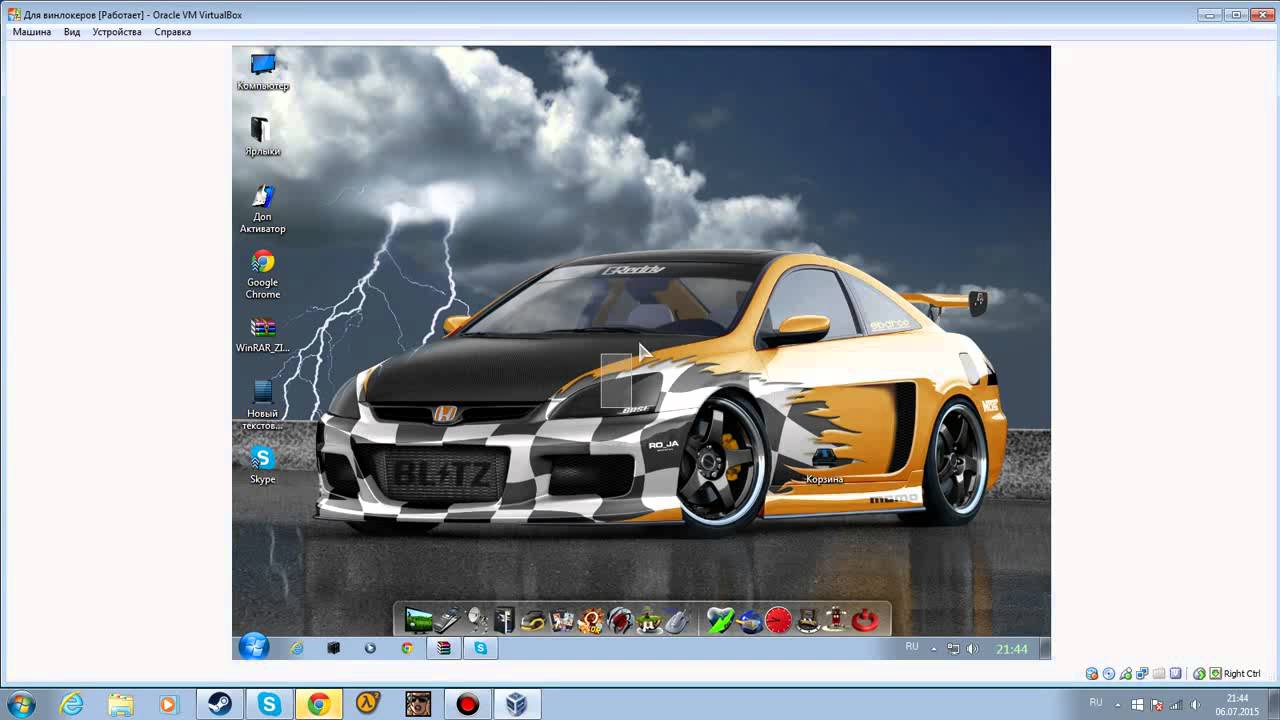
Task: Click Skype button in the guest taskbar
Action: (x=481, y=648)
